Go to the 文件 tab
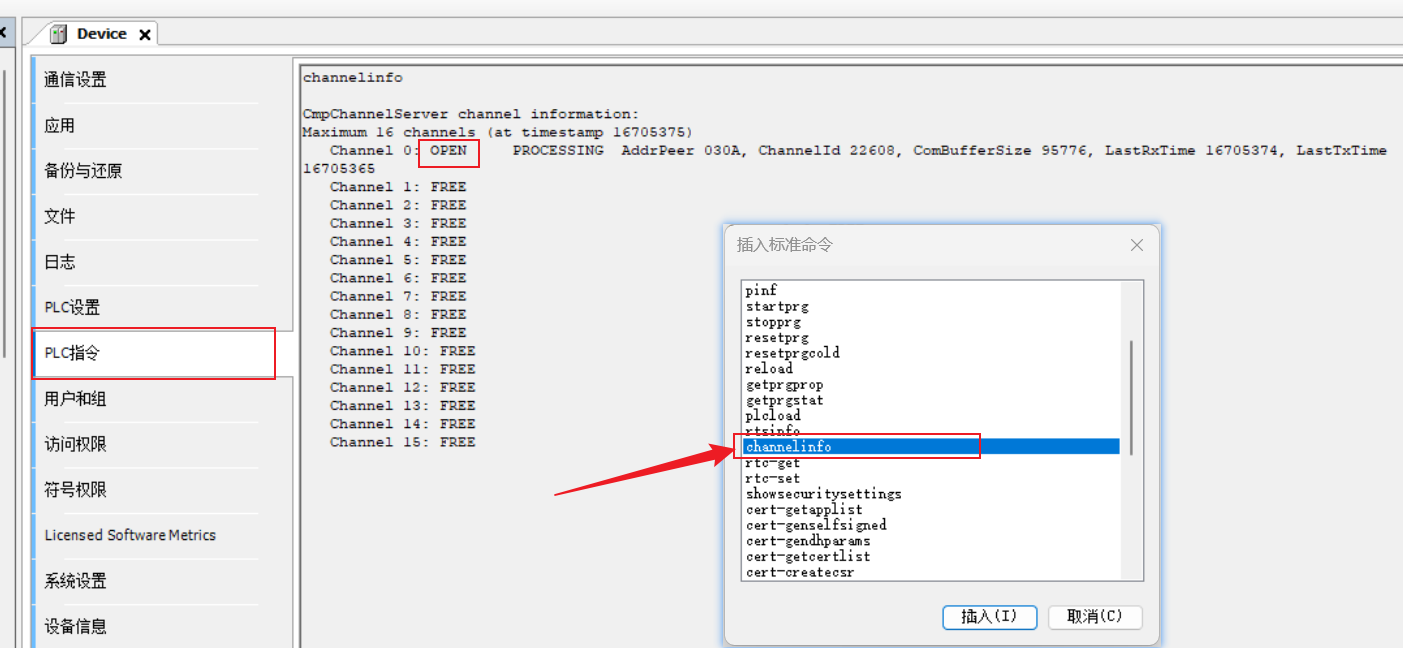1403x648 pixels. [60, 217]
